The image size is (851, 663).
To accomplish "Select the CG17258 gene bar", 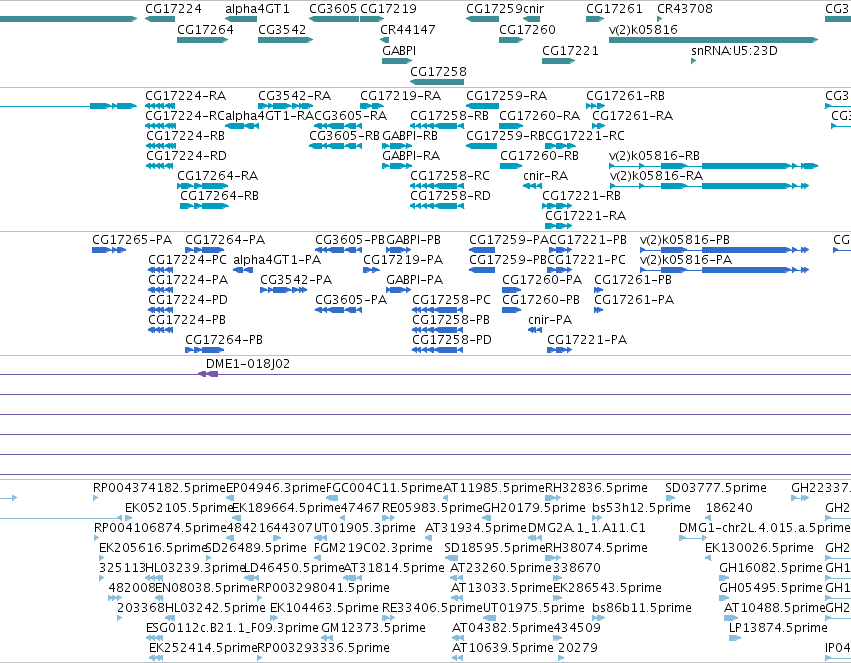I will tap(437, 82).
